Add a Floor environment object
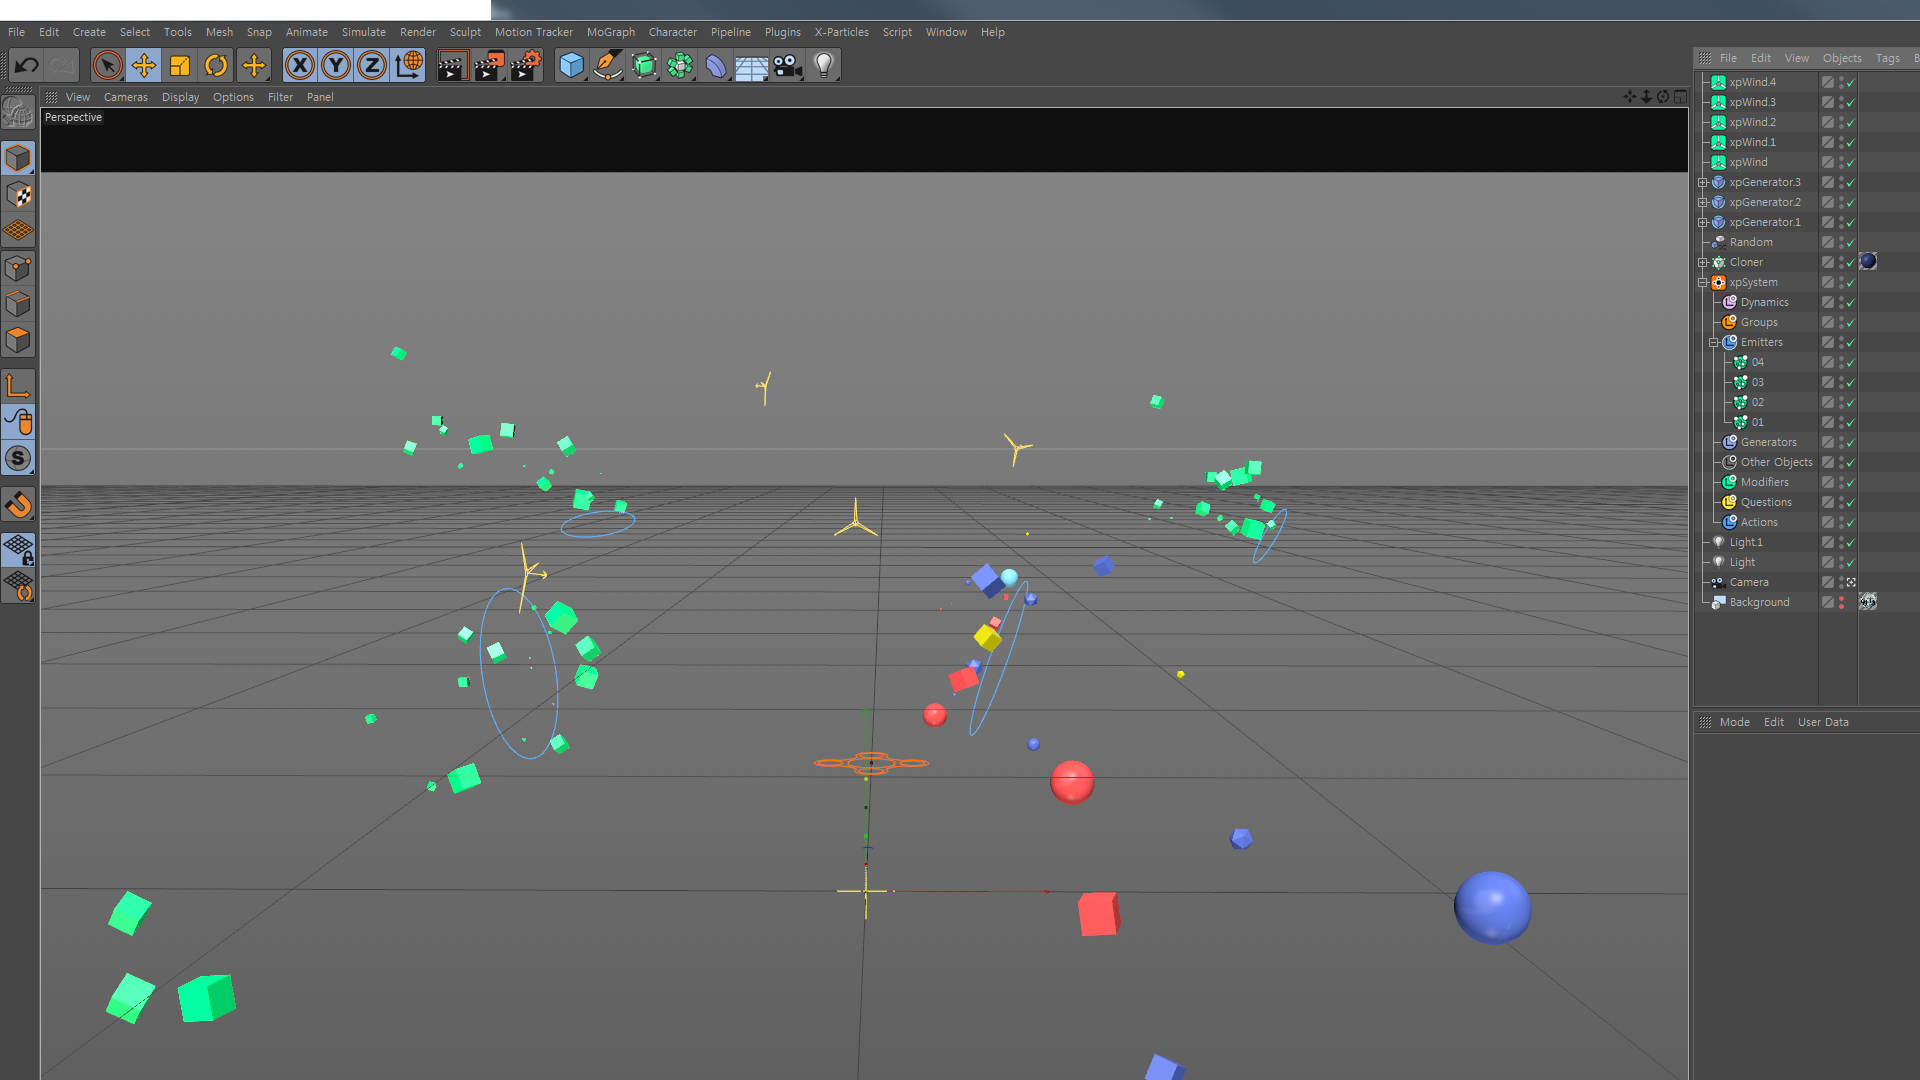This screenshot has height=1080, width=1920. pyautogui.click(x=751, y=66)
